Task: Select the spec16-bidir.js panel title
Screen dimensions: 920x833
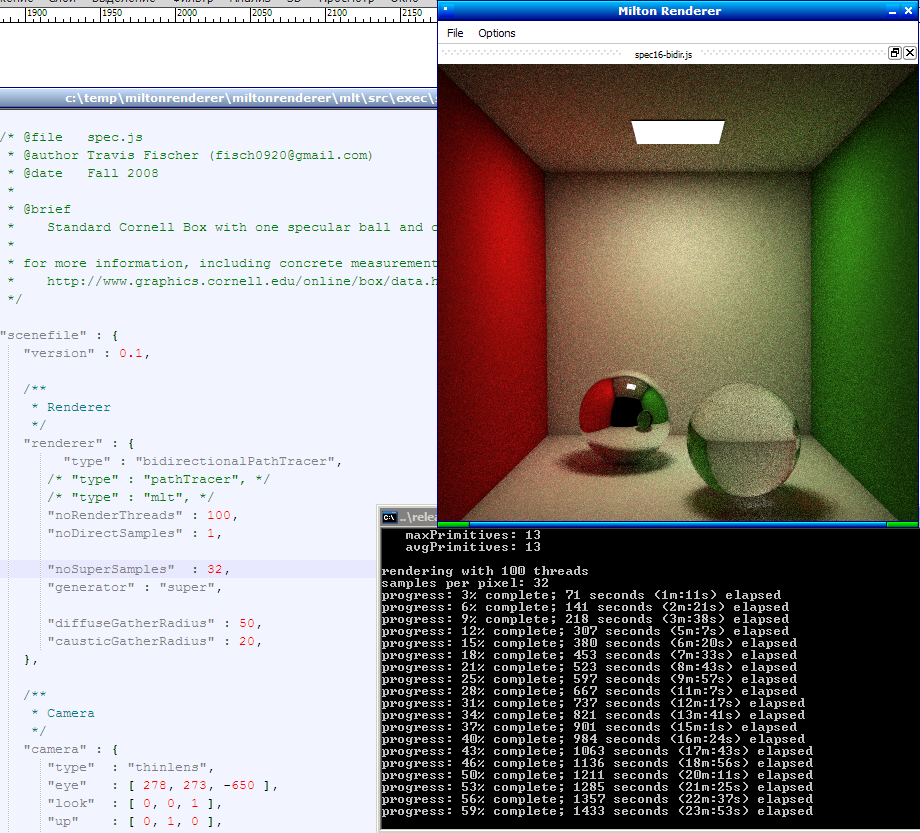Action: [x=663, y=55]
